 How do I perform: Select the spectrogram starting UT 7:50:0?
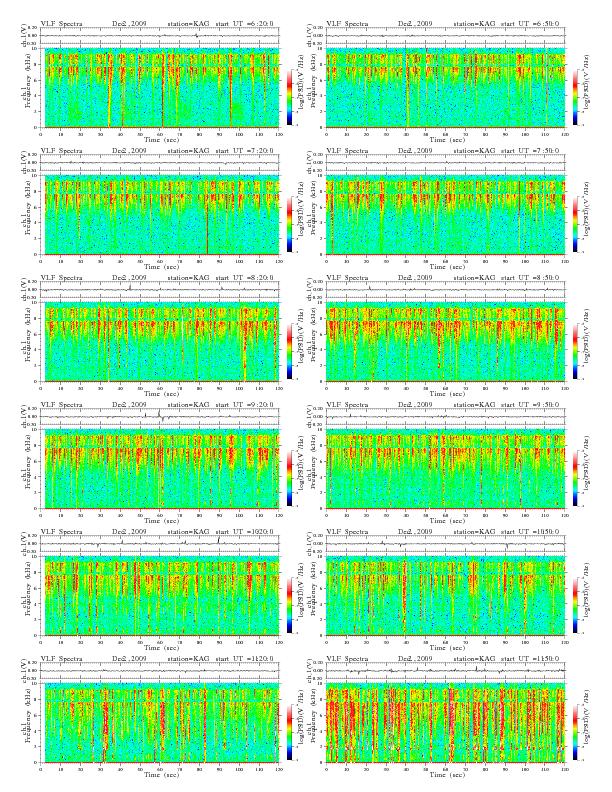(x=445, y=215)
